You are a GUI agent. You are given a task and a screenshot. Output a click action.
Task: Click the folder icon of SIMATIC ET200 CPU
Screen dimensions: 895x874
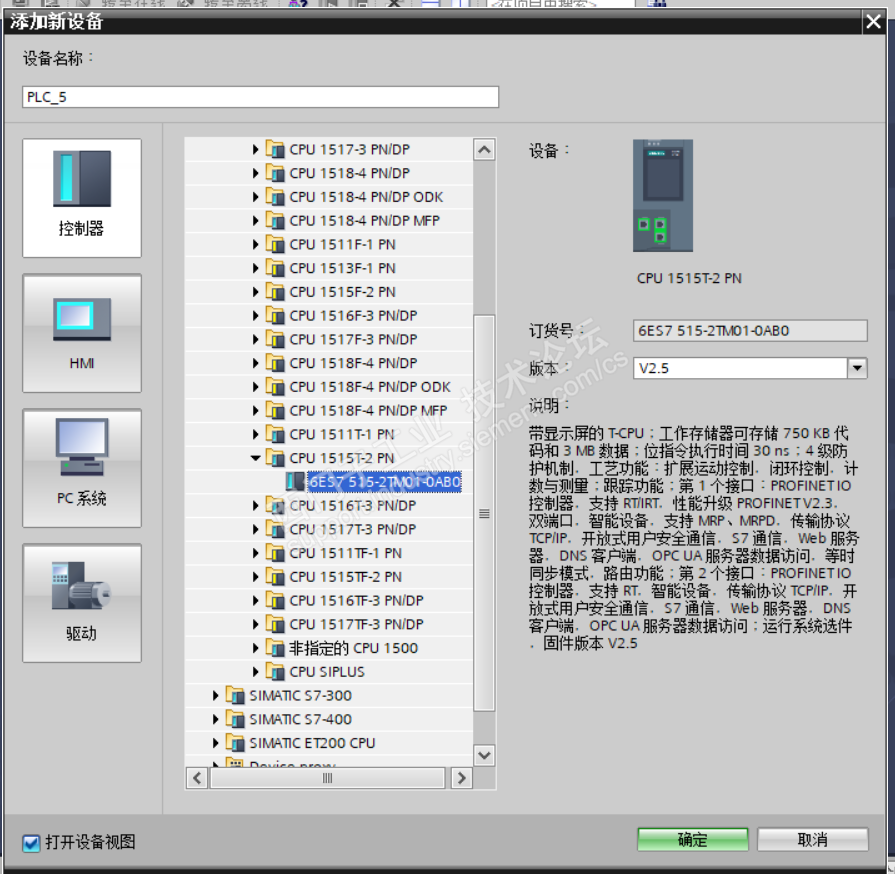tap(235, 743)
